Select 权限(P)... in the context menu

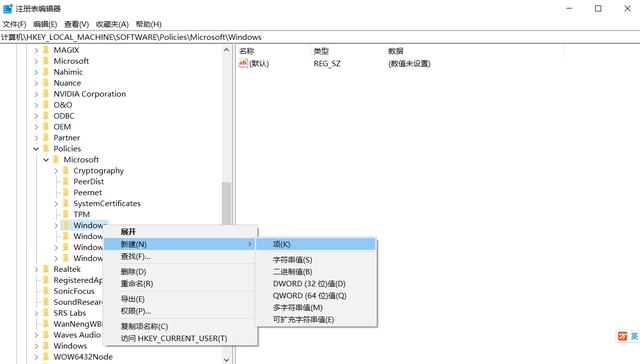pos(180,311)
